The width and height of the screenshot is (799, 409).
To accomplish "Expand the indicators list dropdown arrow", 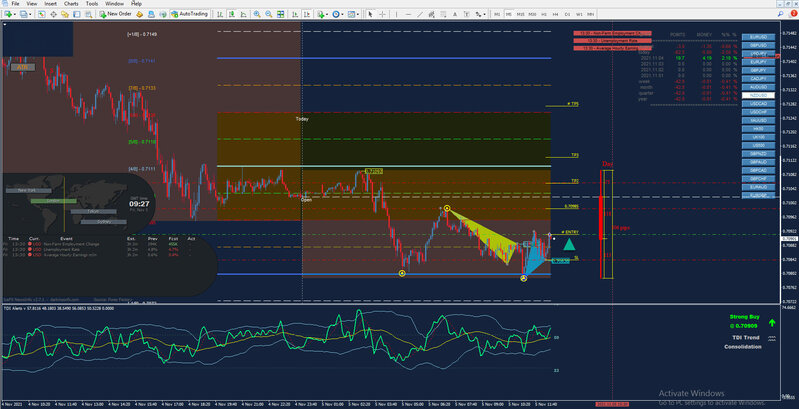I will tap(327, 14).
